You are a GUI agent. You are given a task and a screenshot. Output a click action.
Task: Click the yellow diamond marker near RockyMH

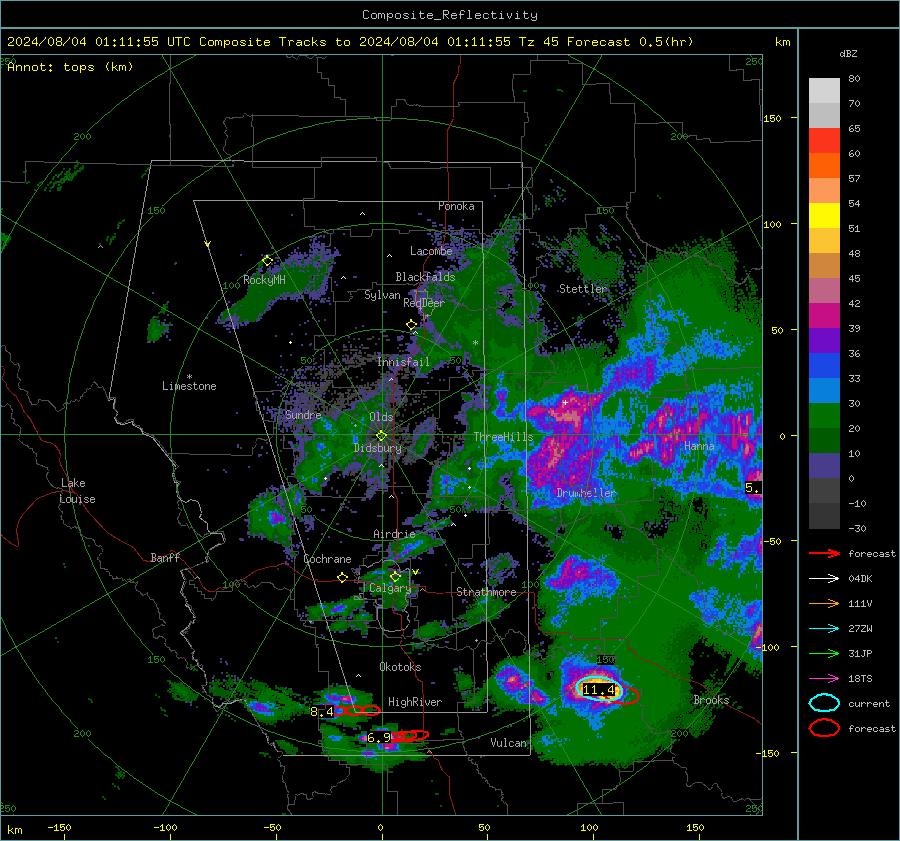[x=267, y=261]
